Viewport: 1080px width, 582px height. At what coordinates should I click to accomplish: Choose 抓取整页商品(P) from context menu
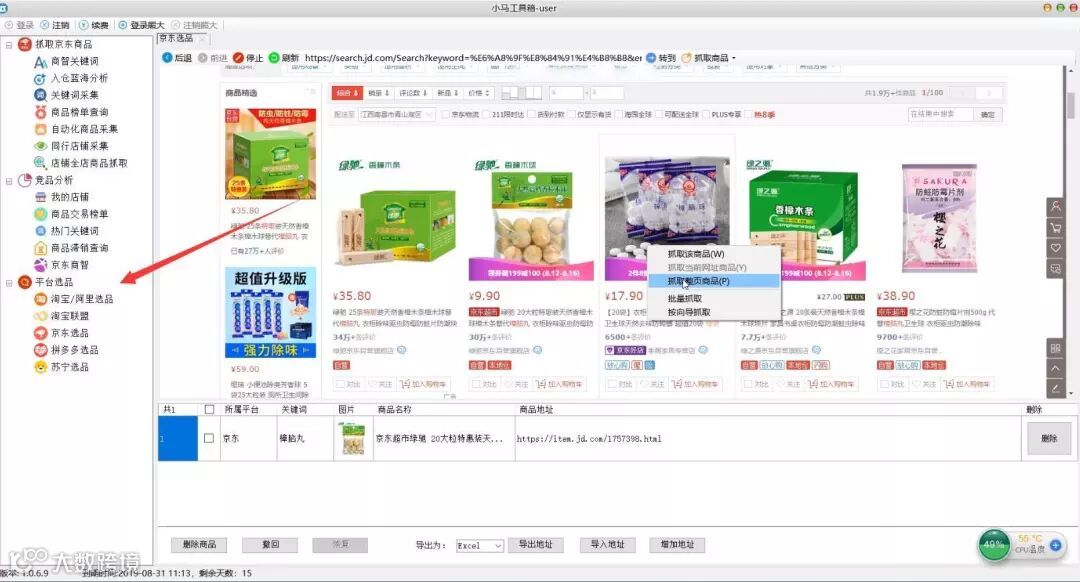pyautogui.click(x=714, y=281)
